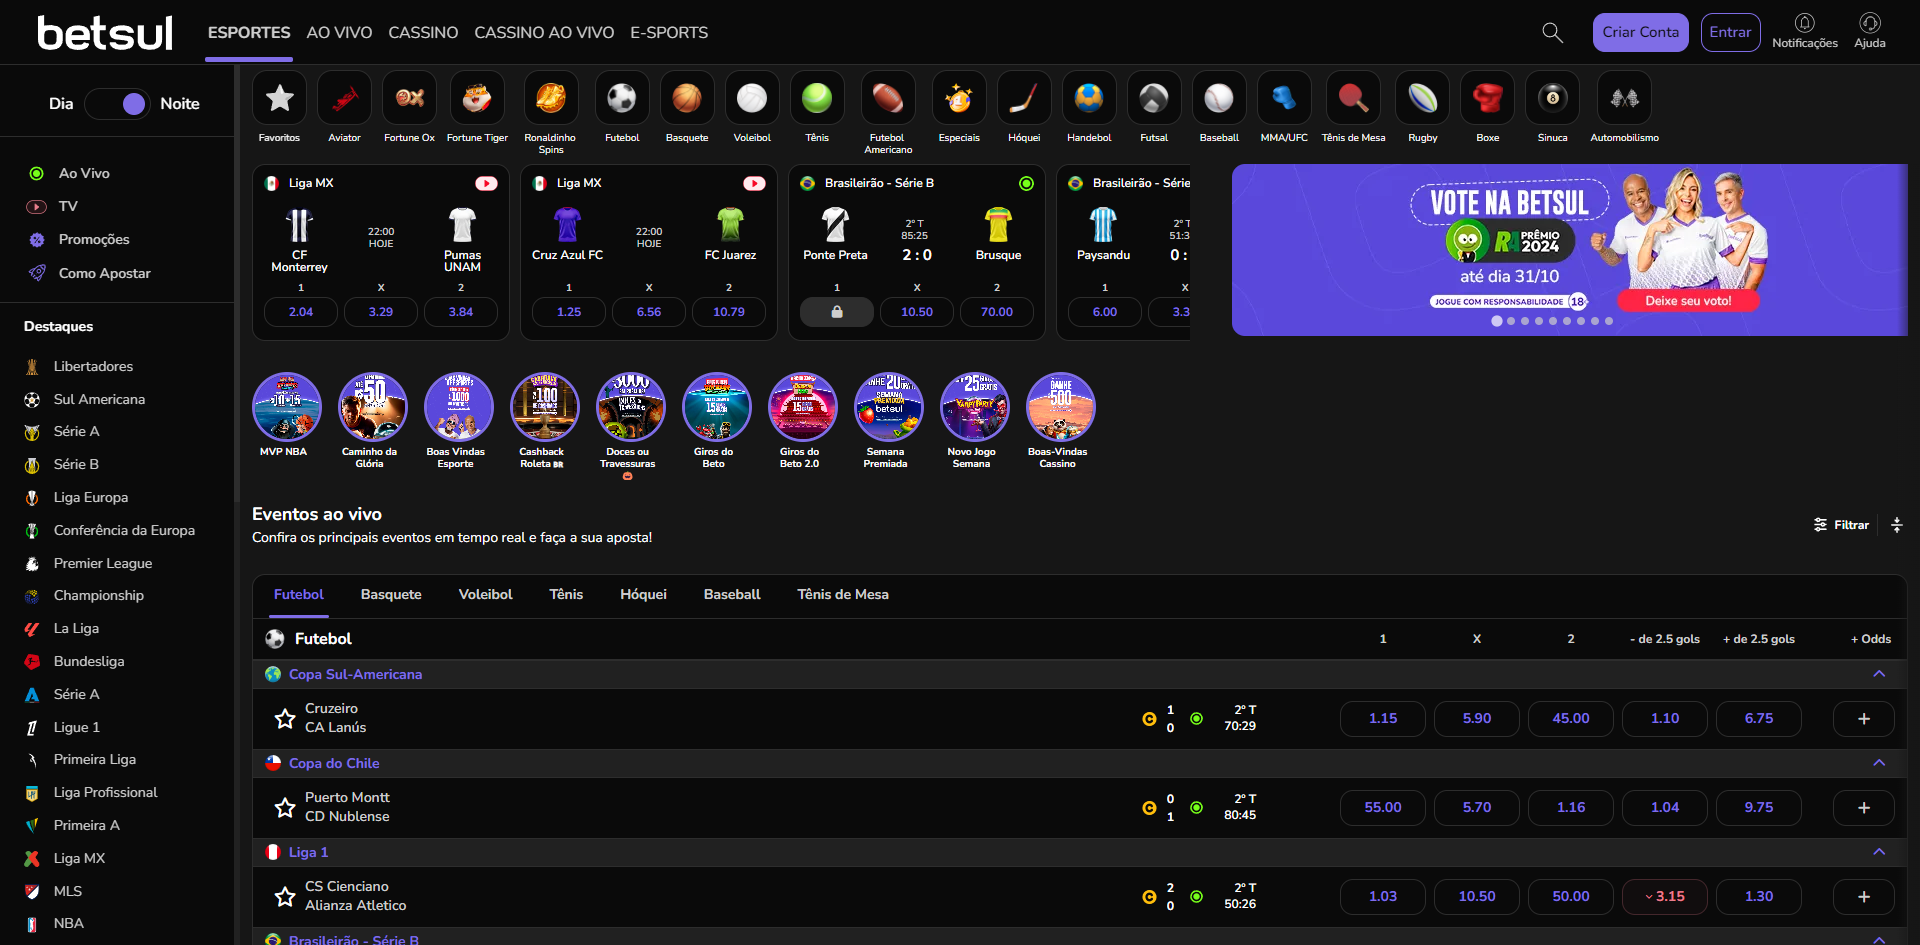Screen dimensions: 1920x945
Task: Select the second banner carousel dot
Action: 1511,321
